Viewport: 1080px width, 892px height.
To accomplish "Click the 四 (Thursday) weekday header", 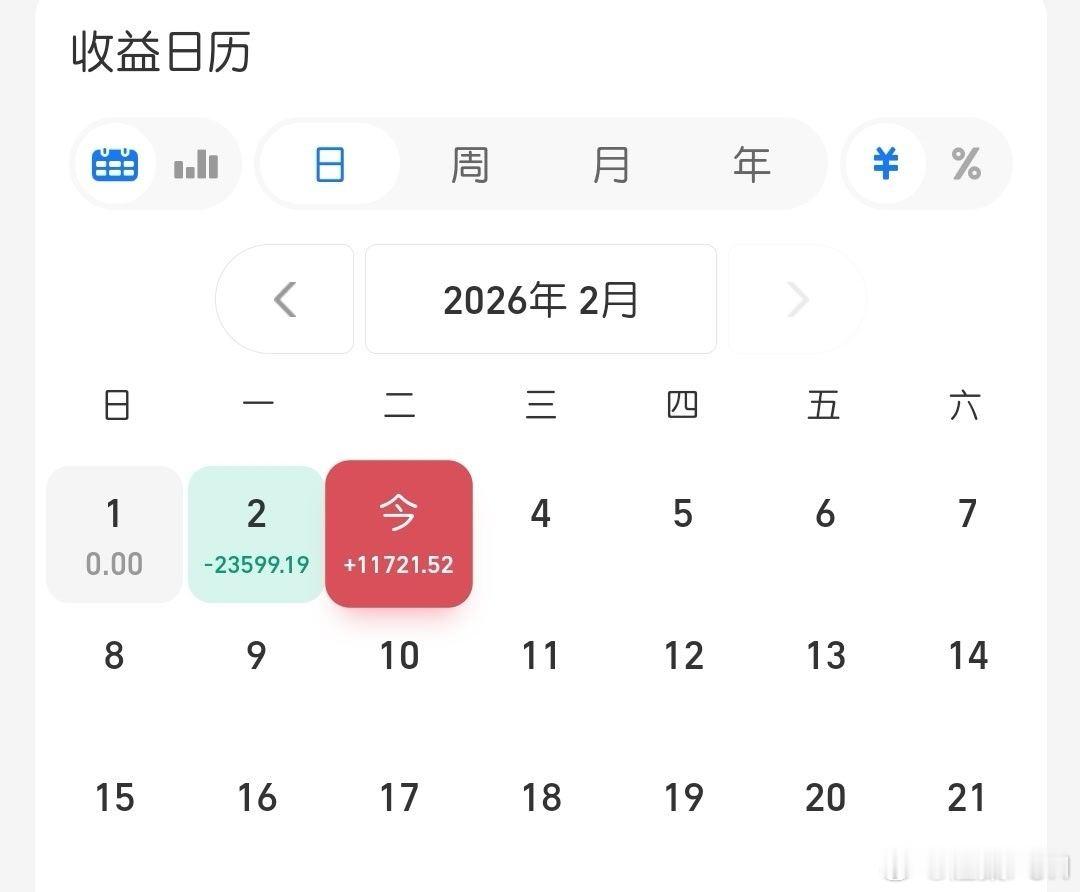I will [683, 404].
